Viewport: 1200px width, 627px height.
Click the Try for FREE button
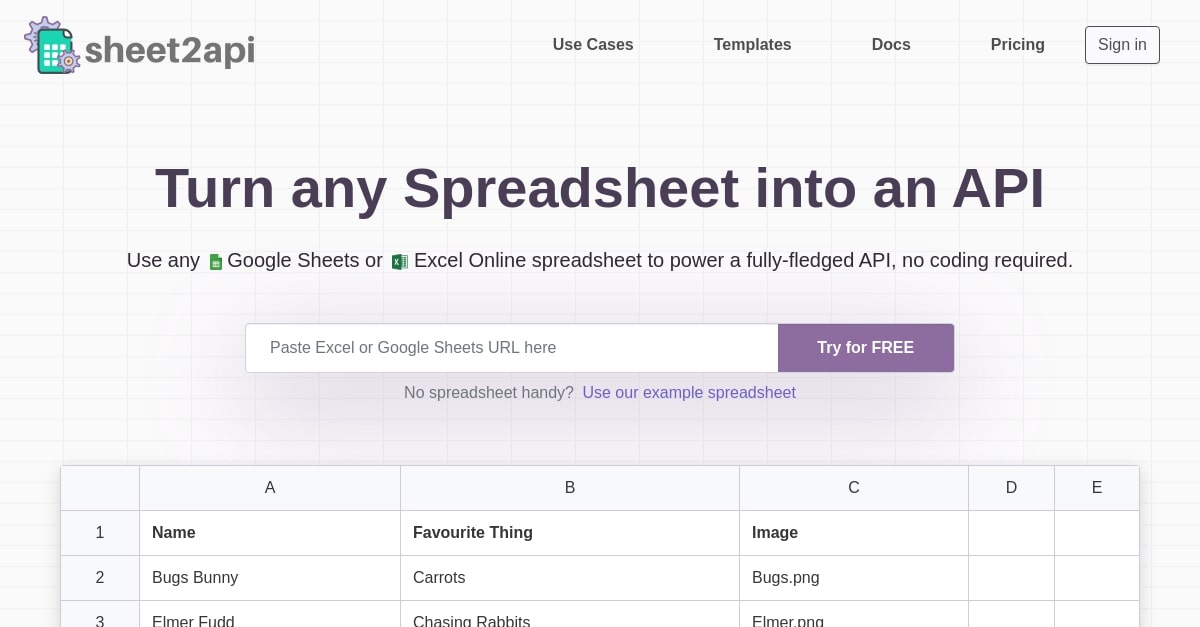click(866, 348)
